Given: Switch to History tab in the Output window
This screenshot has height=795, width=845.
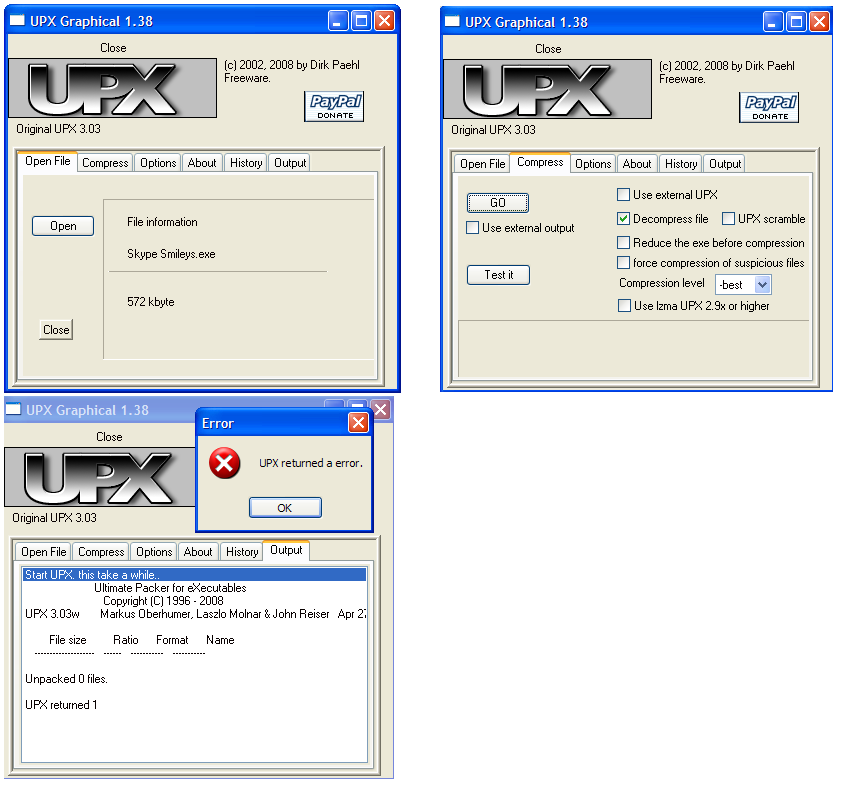Looking at the screenshot, I should [242, 552].
